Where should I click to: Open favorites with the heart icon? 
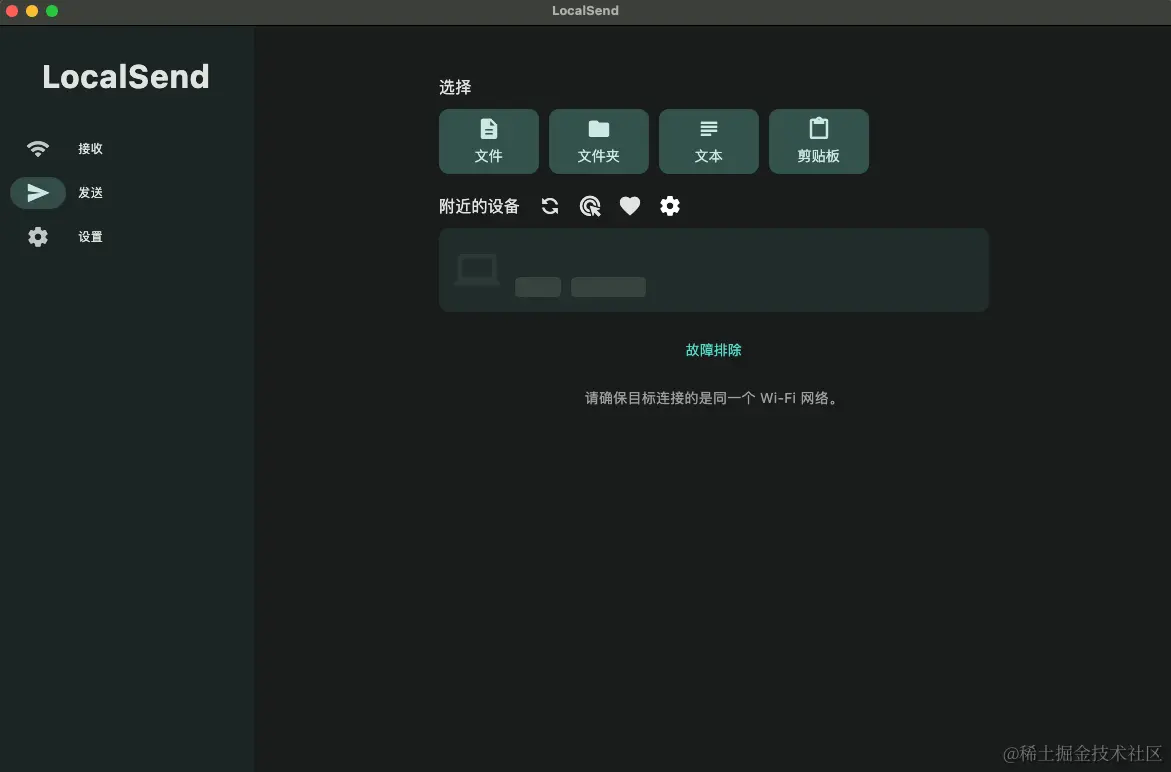click(630, 206)
